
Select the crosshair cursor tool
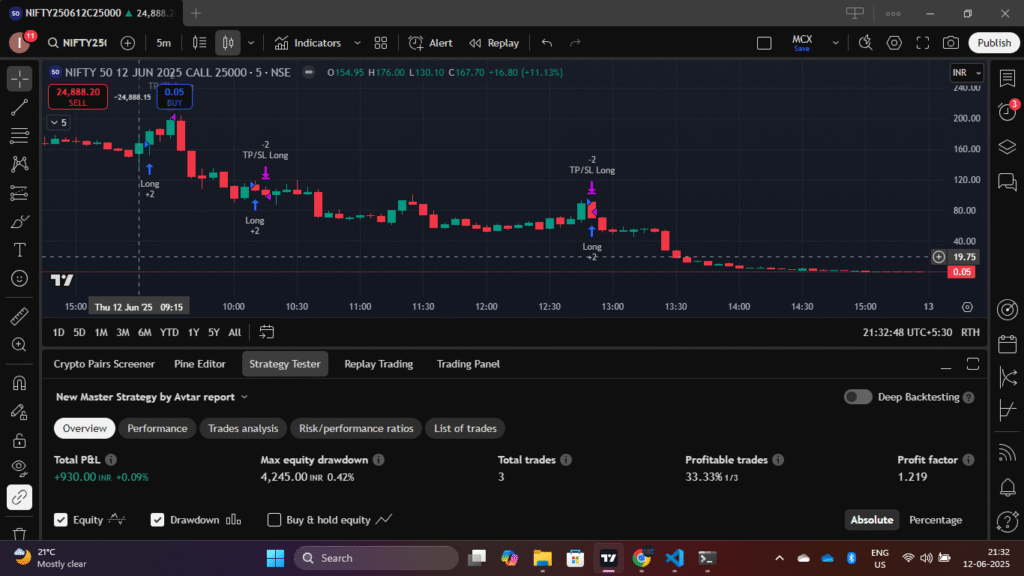pos(20,78)
